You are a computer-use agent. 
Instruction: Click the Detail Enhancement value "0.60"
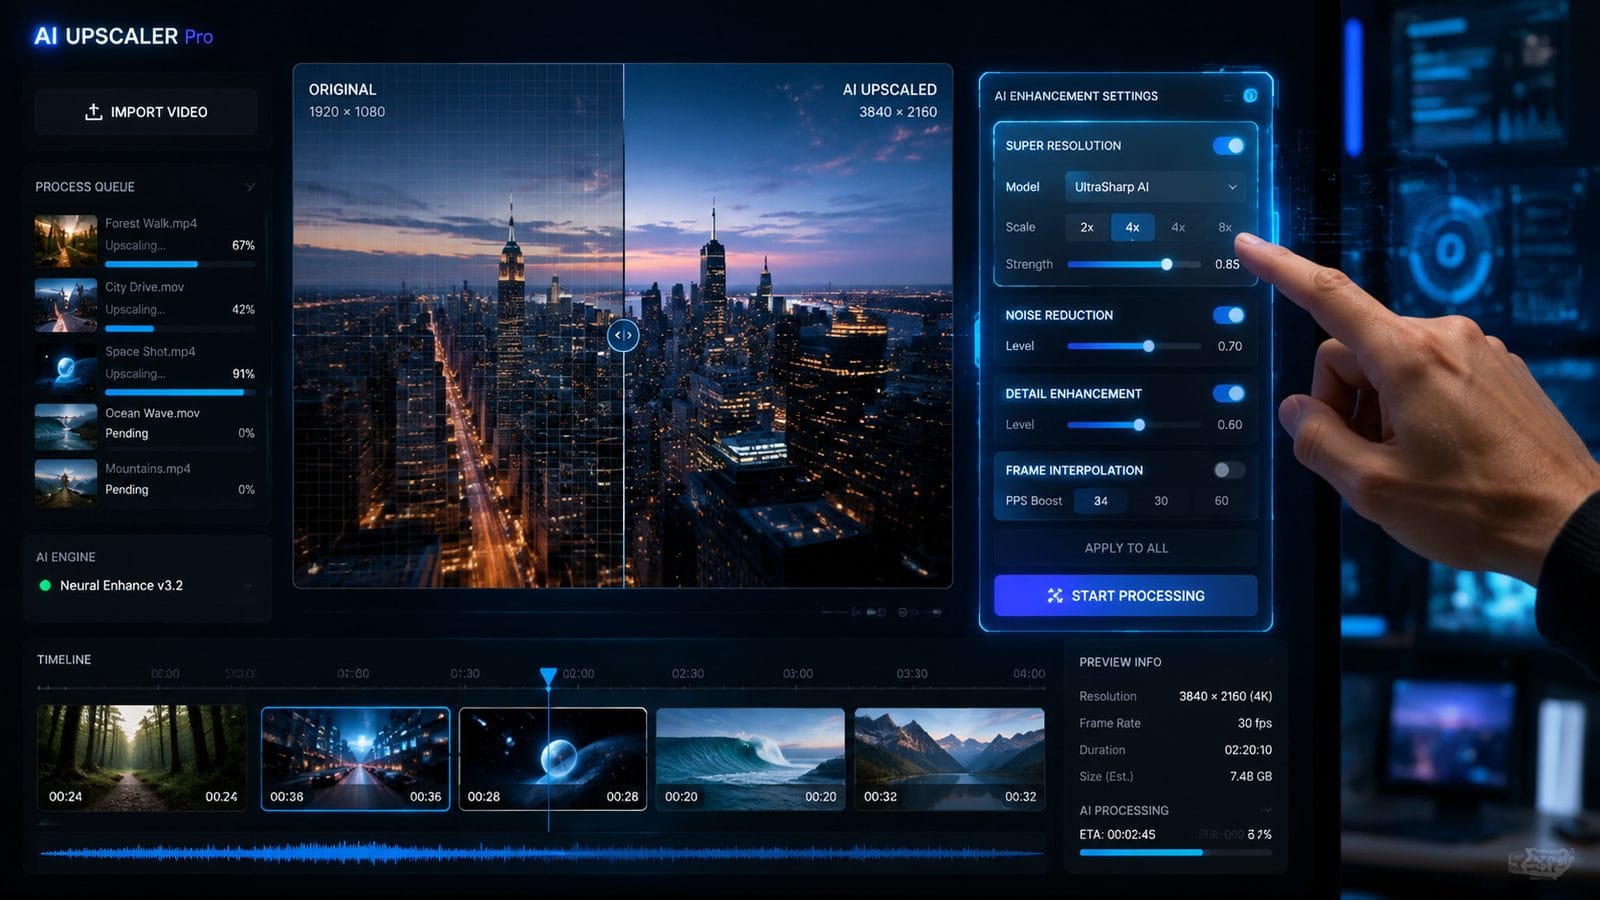[1230, 425]
